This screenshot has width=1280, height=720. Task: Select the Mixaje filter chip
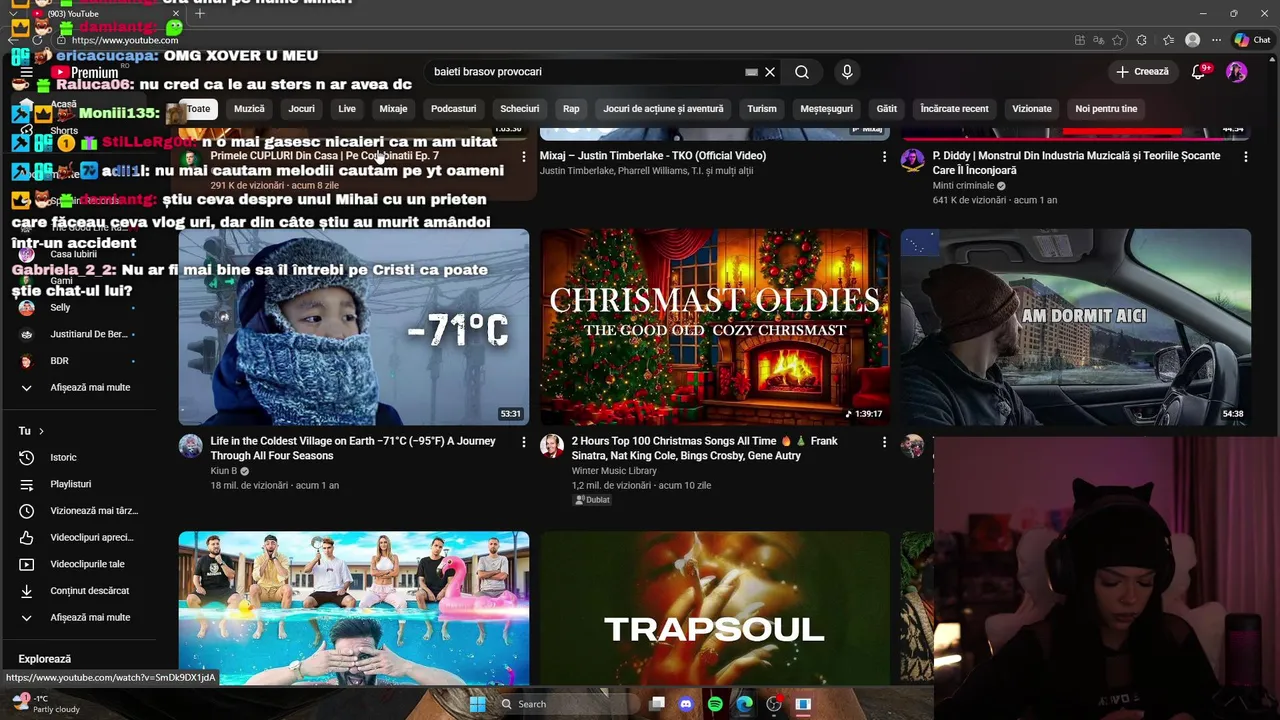coord(393,109)
